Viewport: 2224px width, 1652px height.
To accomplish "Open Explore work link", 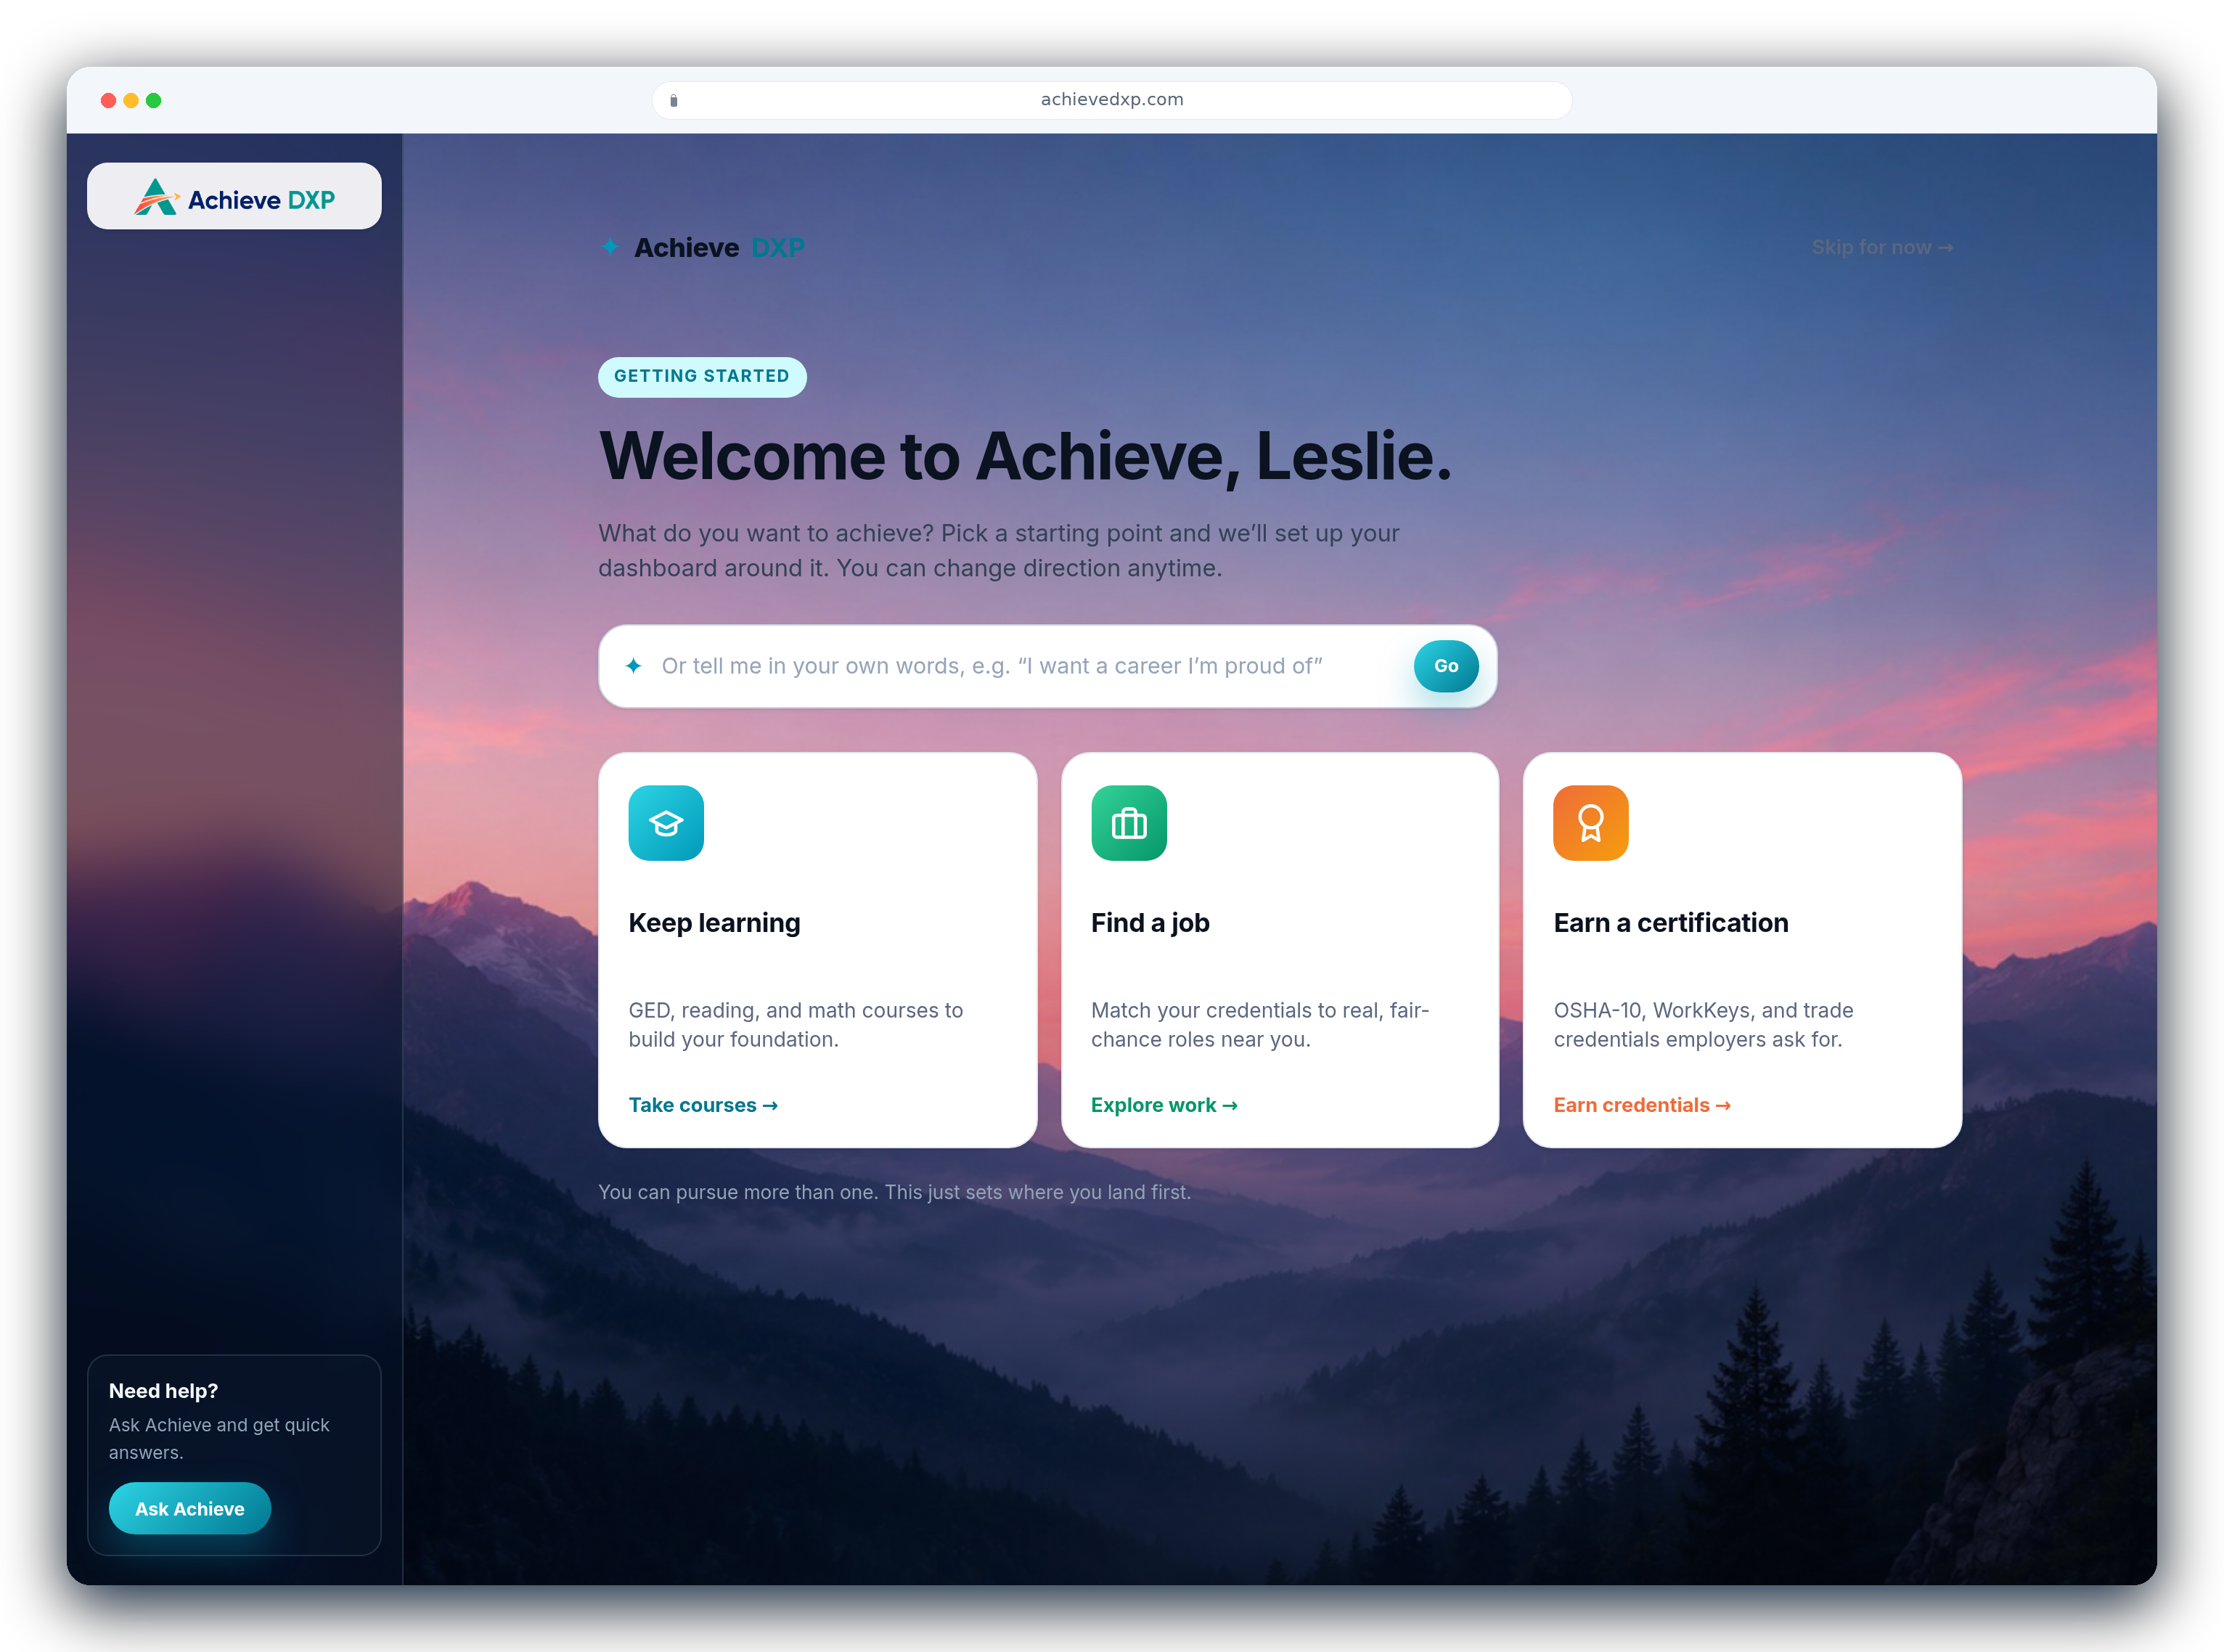I will point(1164,1105).
